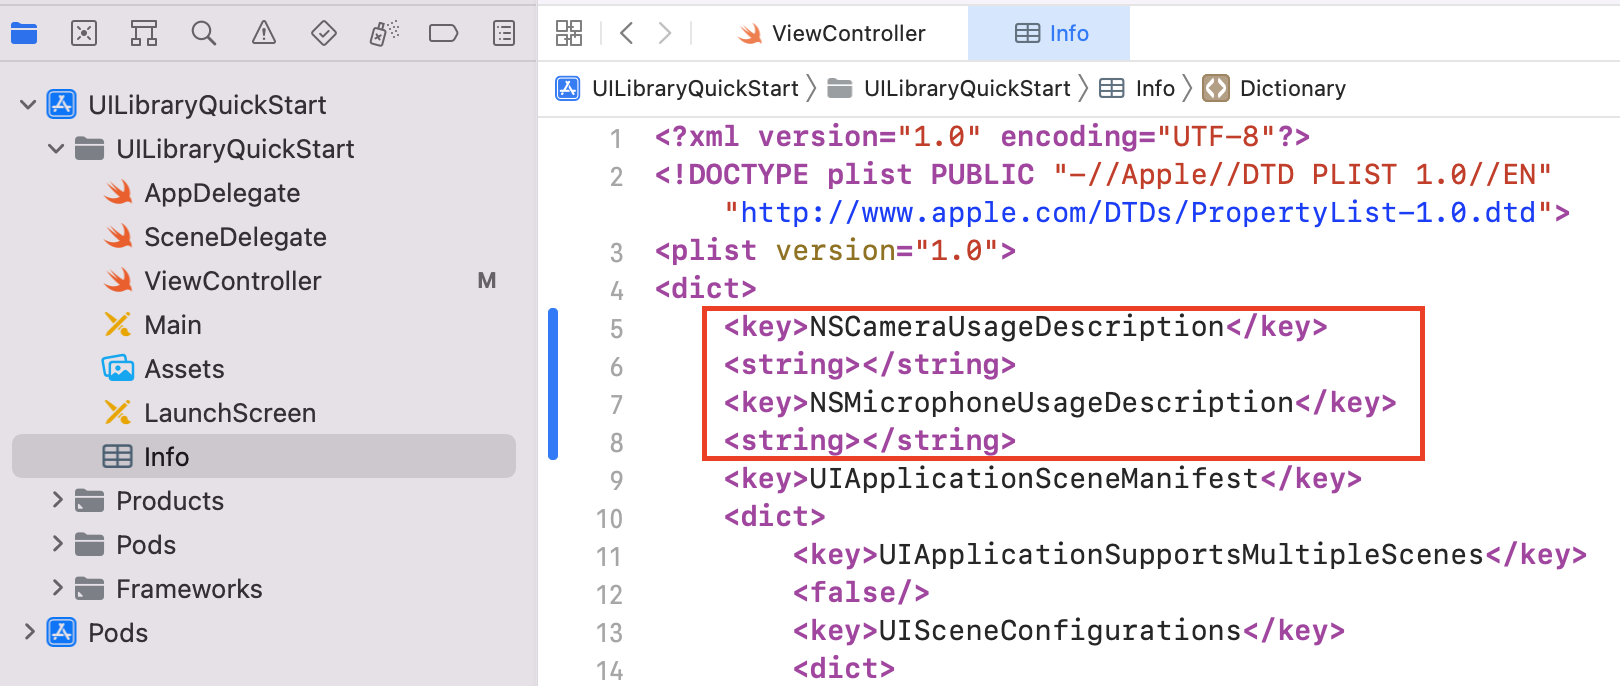
Task: Toggle the editor options grid icon
Action: click(x=568, y=32)
